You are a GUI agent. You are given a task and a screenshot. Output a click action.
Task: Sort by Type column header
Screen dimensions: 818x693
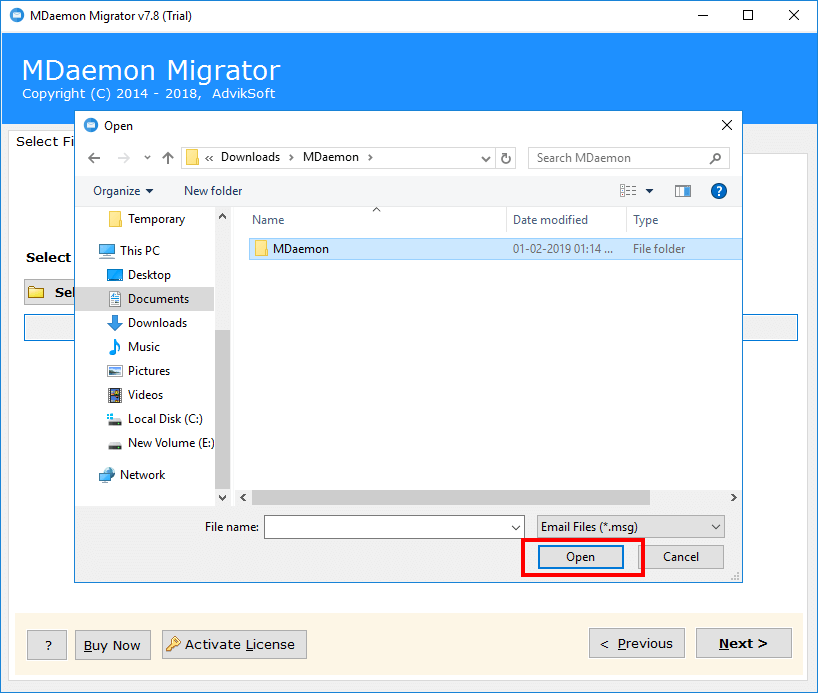(645, 220)
